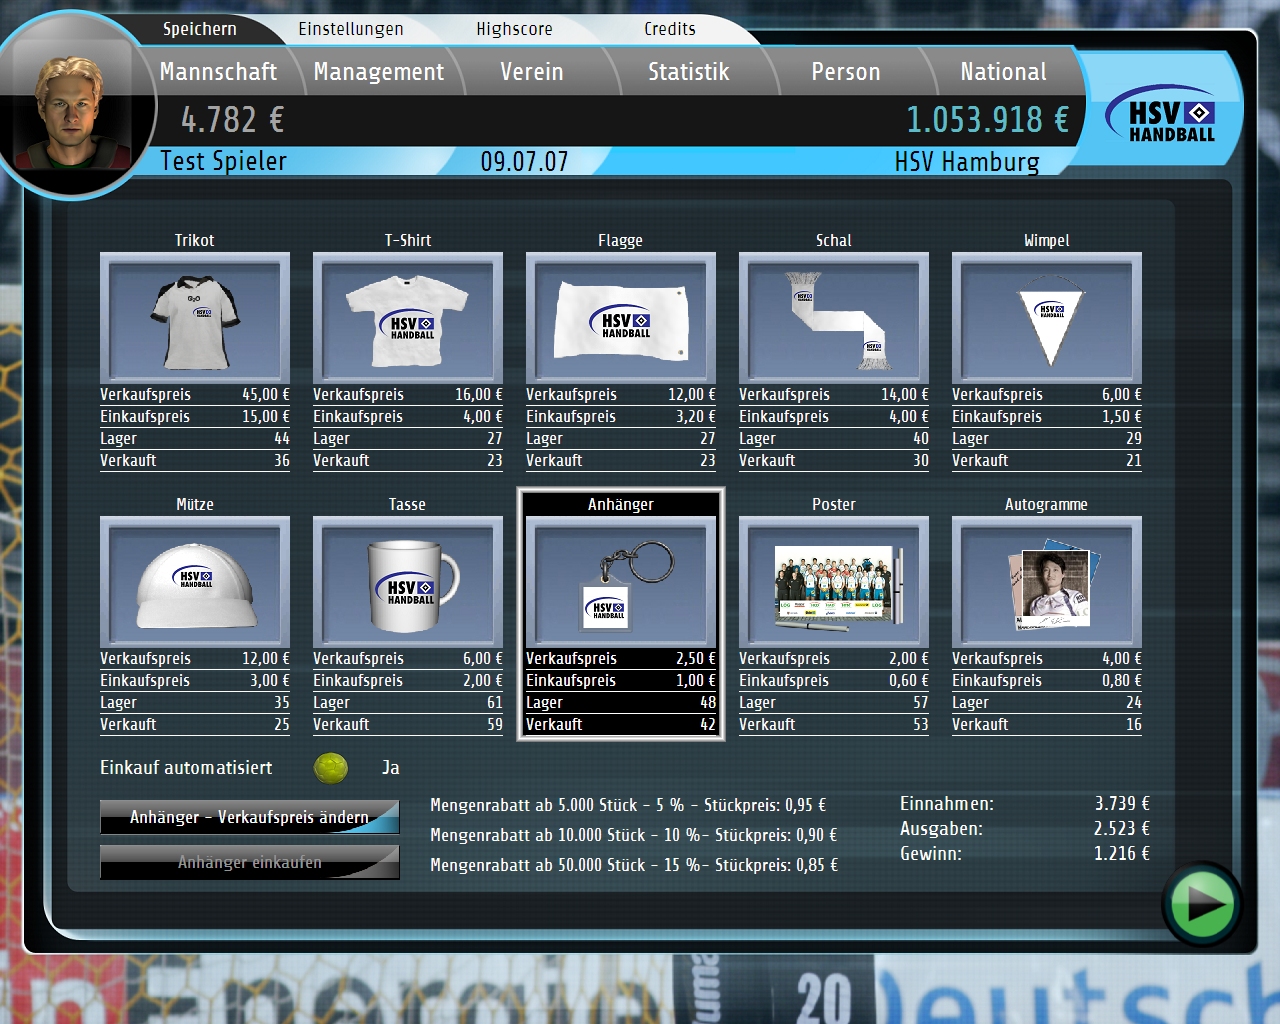Click the Anhänger einkaufen button
1280x1024 pixels.
point(250,862)
